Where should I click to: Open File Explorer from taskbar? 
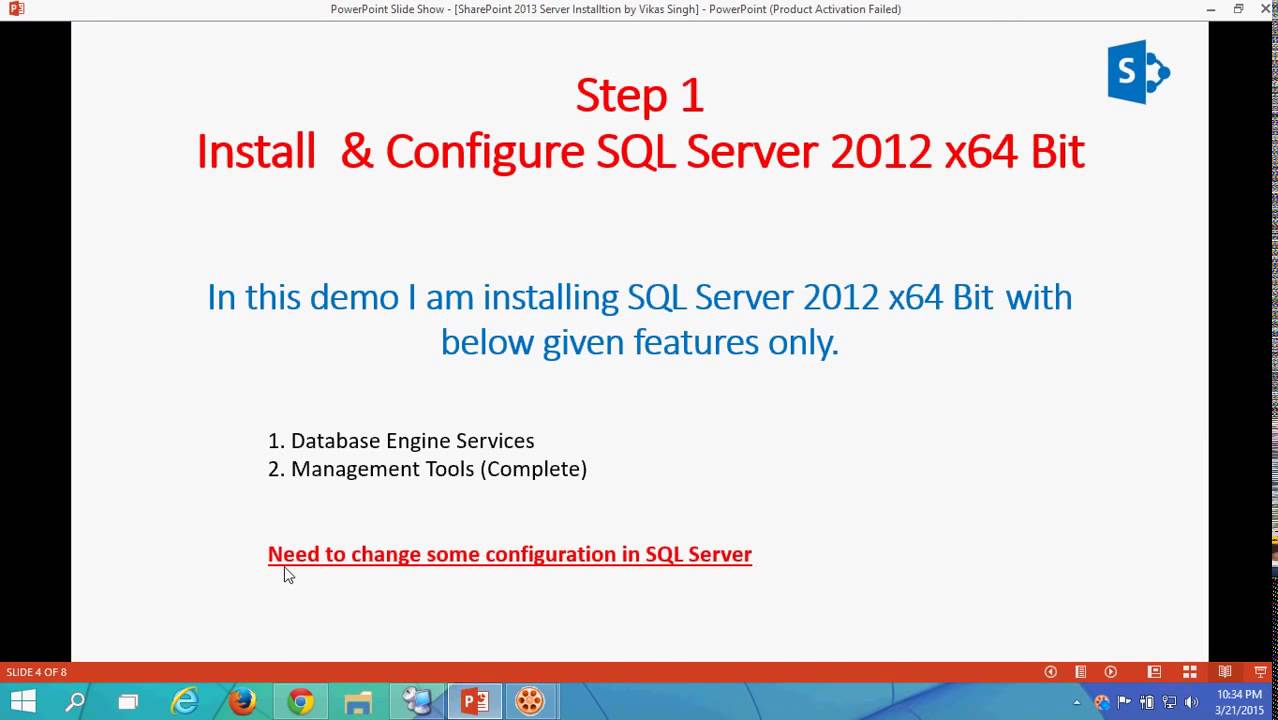pos(358,702)
